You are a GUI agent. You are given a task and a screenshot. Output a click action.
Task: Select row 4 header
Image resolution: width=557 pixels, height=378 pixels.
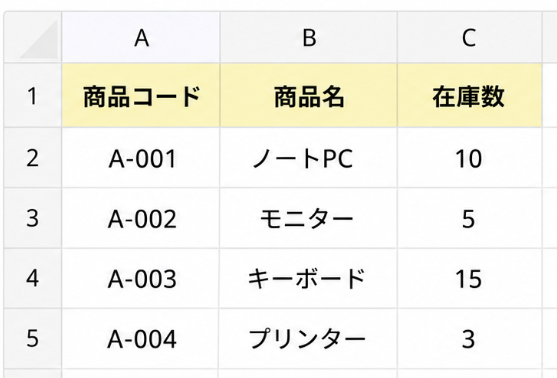point(33,278)
